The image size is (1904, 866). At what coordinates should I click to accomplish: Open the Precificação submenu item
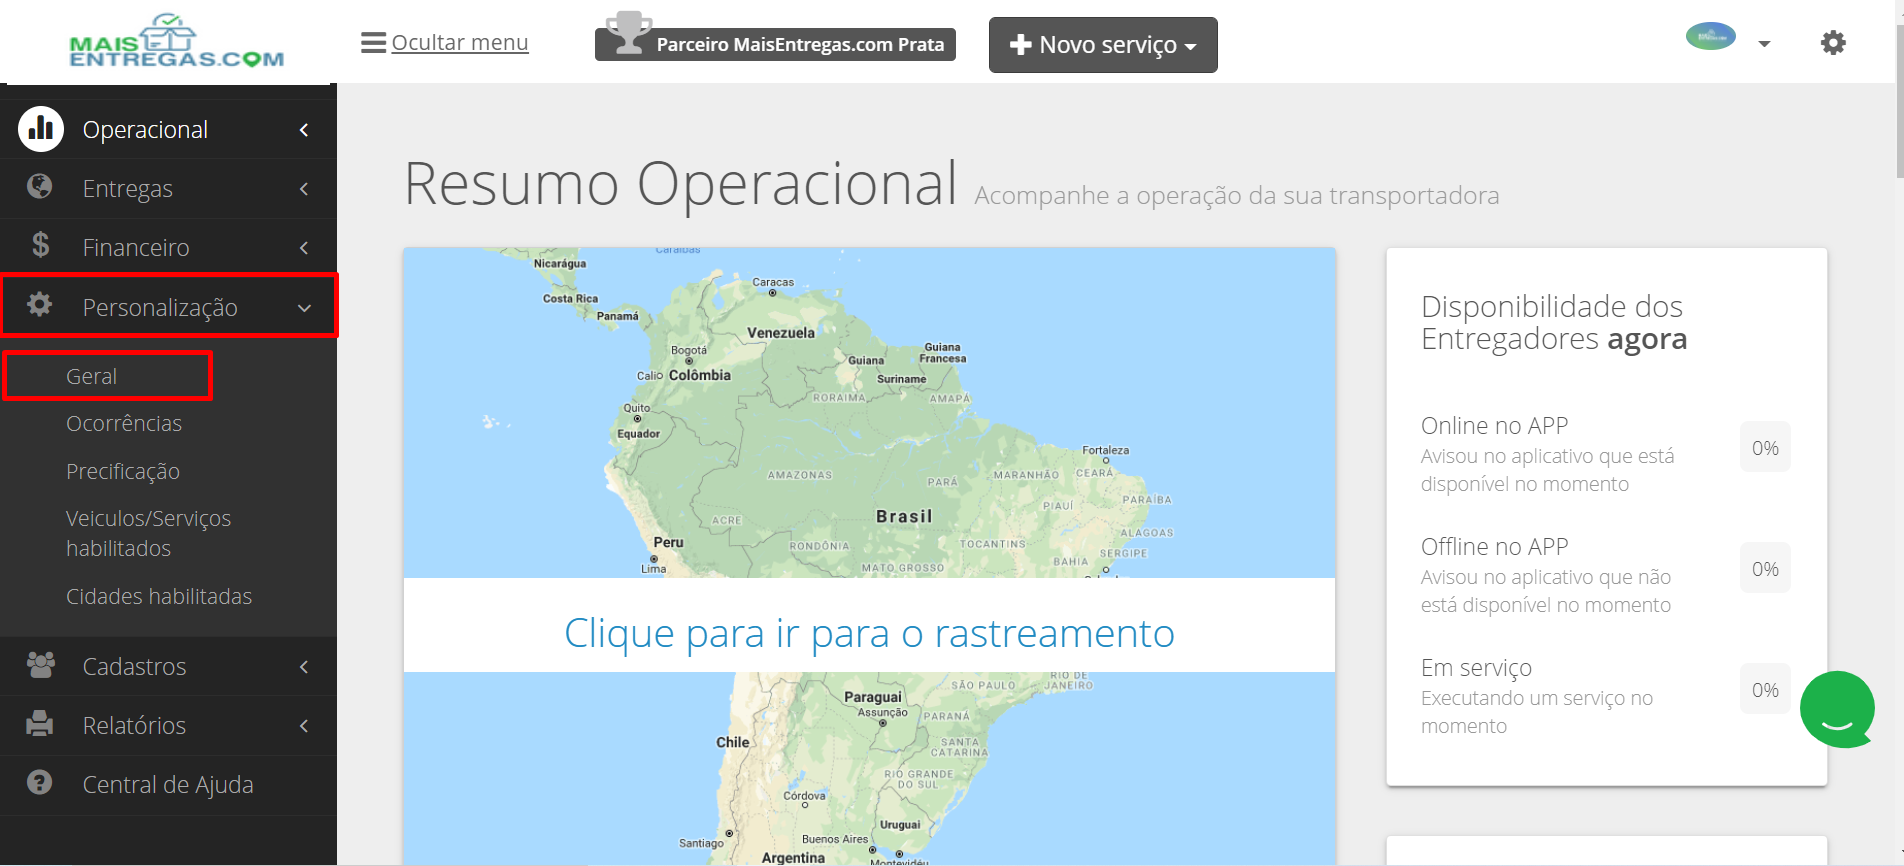[123, 471]
